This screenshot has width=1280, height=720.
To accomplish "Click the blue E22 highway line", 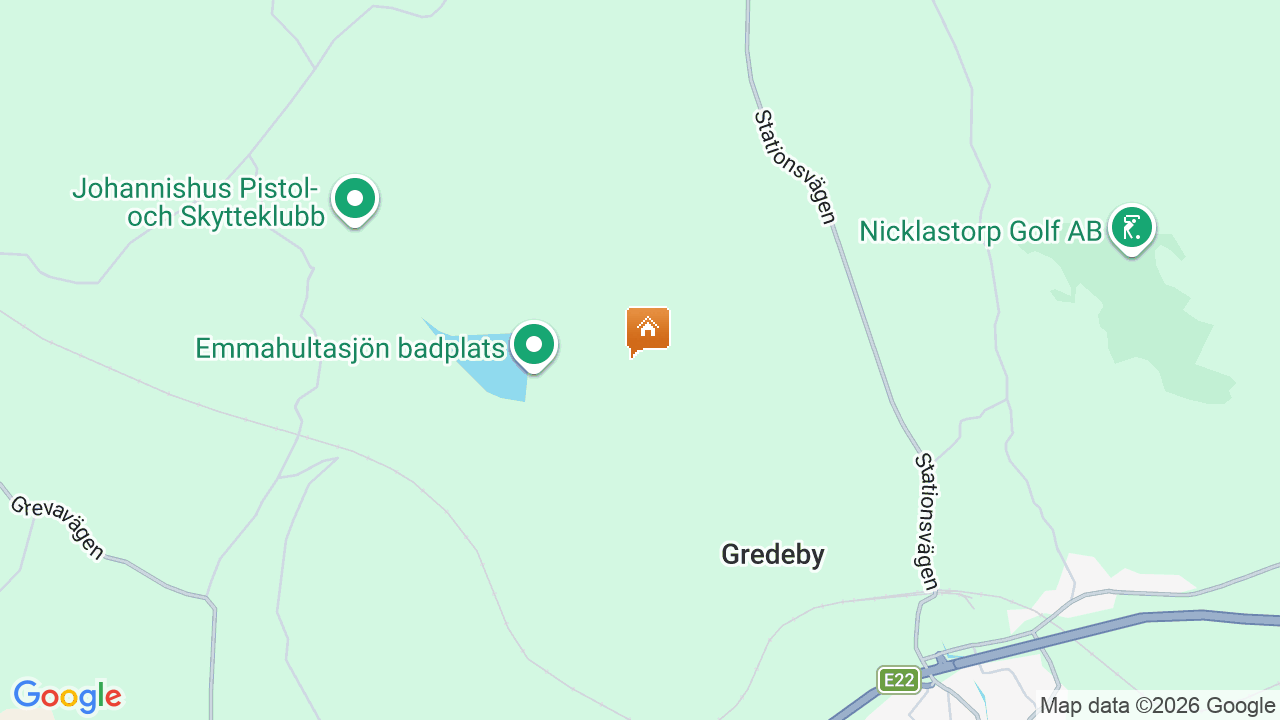I will 1100,624.
